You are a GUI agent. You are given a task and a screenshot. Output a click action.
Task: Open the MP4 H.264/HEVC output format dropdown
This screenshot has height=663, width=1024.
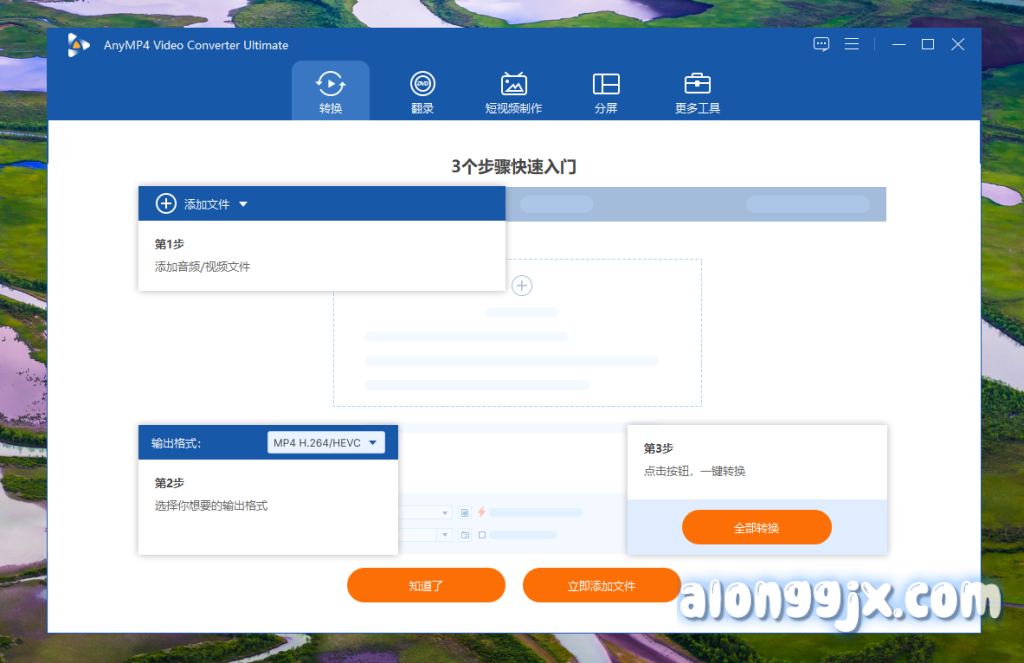click(326, 442)
